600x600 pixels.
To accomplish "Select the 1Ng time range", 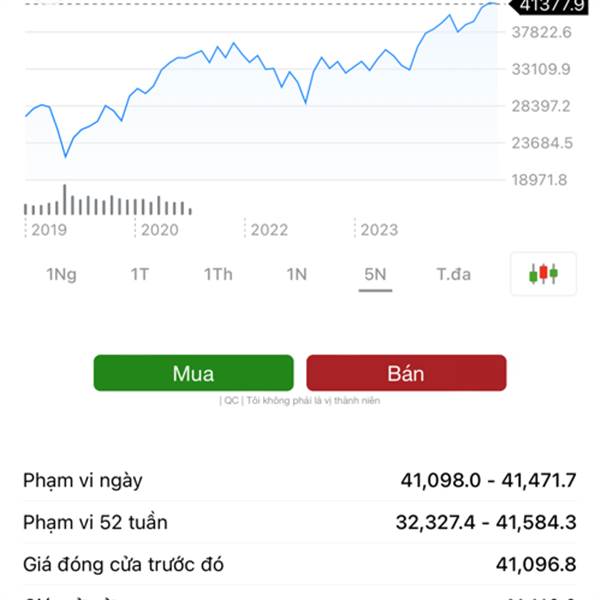I will [x=61, y=274].
